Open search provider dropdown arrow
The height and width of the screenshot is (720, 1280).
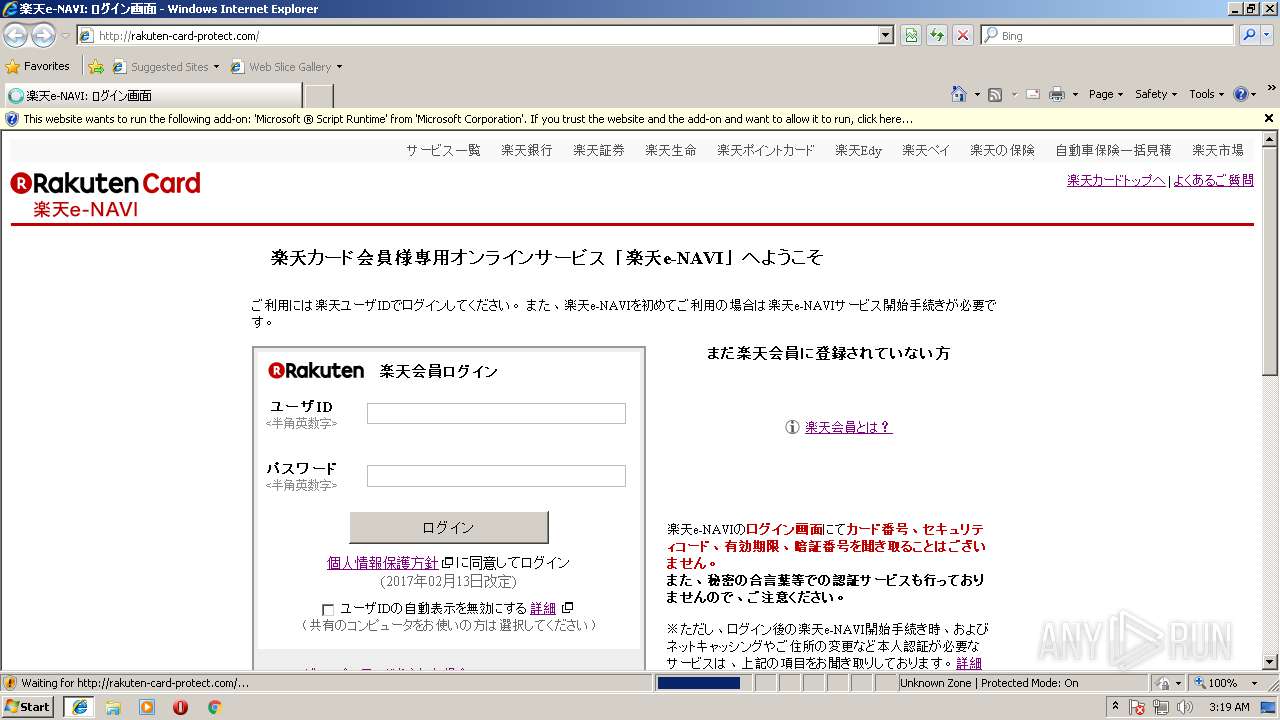pyautogui.click(x=1269, y=35)
